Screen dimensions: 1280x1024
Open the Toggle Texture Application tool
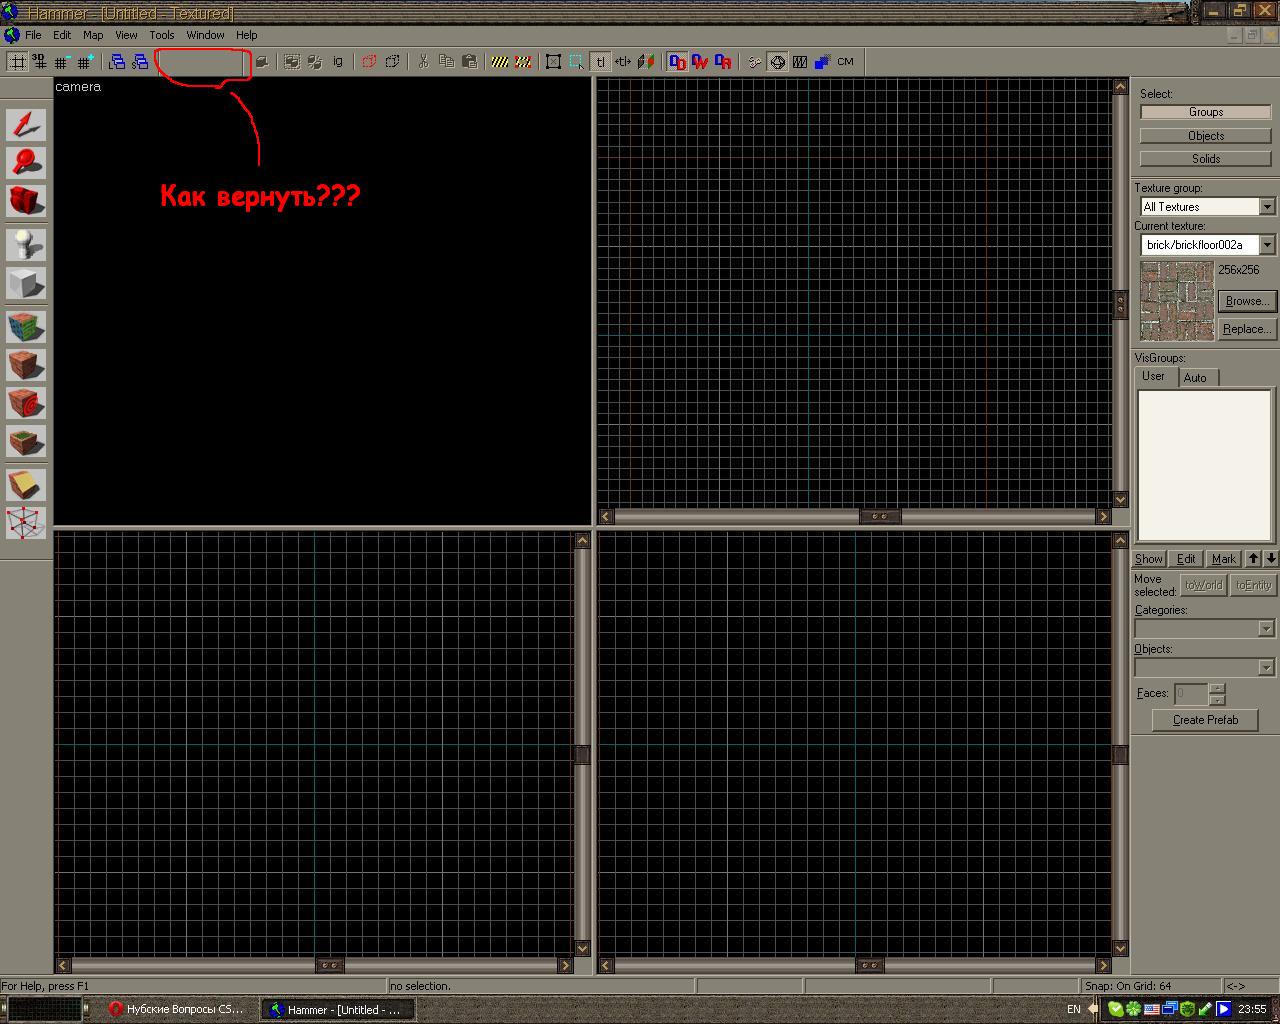pyautogui.click(x=26, y=327)
